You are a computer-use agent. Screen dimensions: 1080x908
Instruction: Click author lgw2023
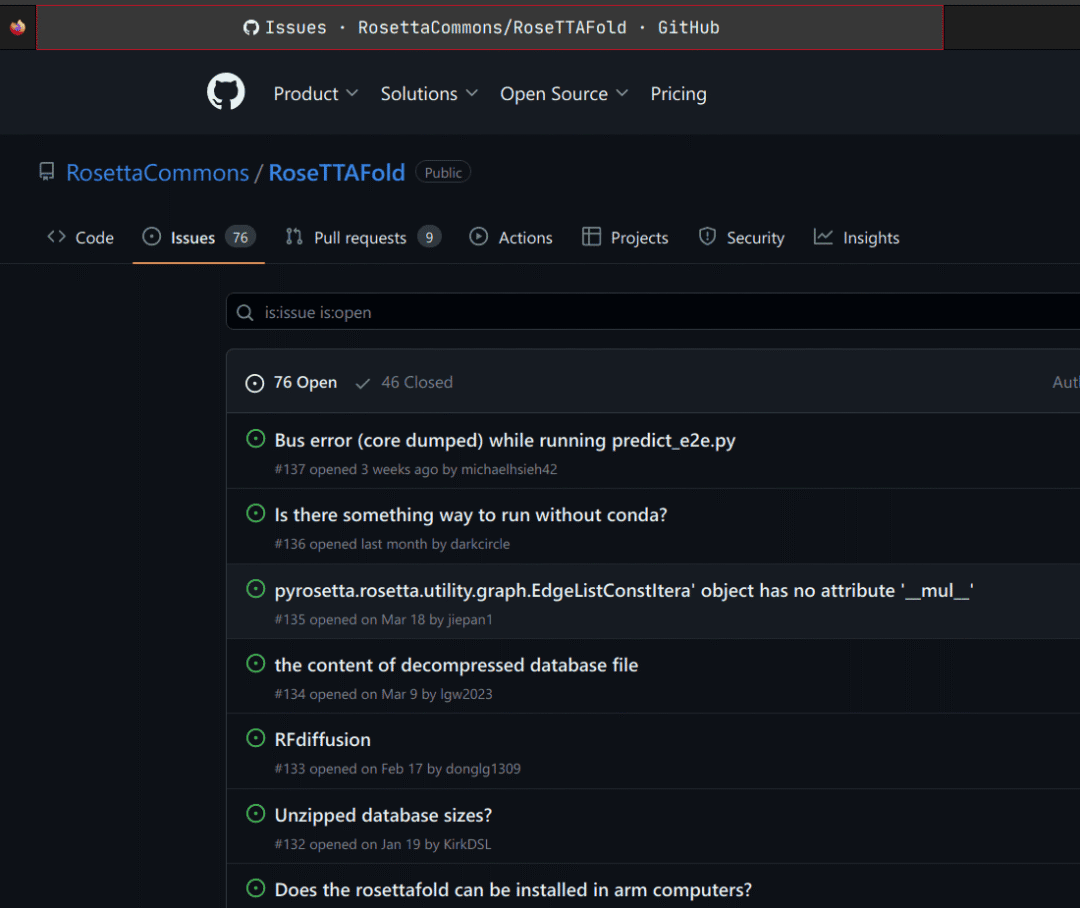pyautogui.click(x=466, y=694)
